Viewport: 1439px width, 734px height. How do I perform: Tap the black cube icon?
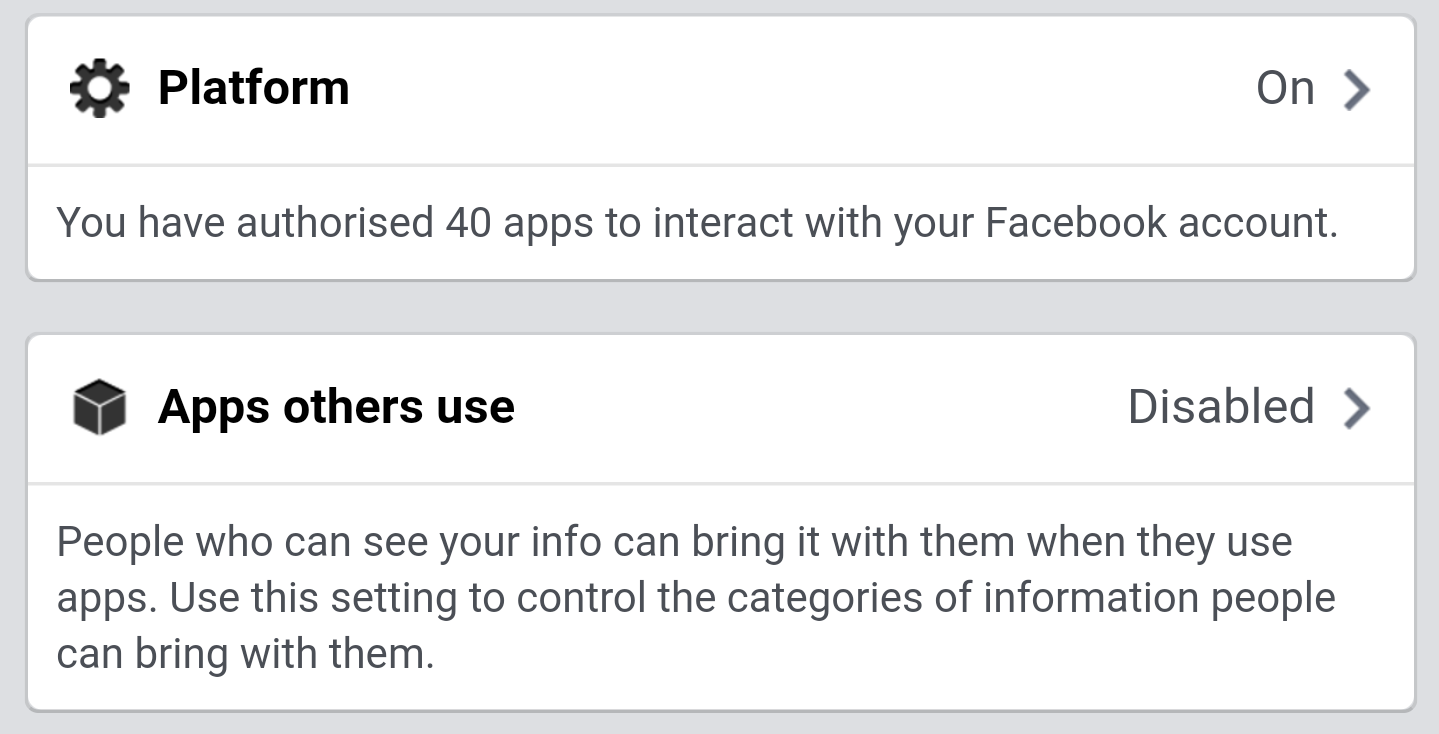pyautogui.click(x=99, y=408)
